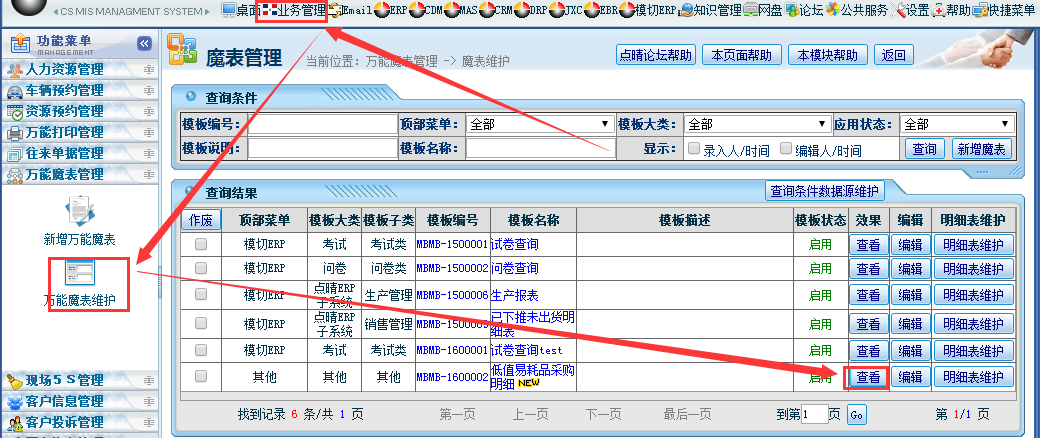Click the 新增魔表 button
Image resolution: width=1040 pixels, height=438 pixels.
tap(981, 149)
